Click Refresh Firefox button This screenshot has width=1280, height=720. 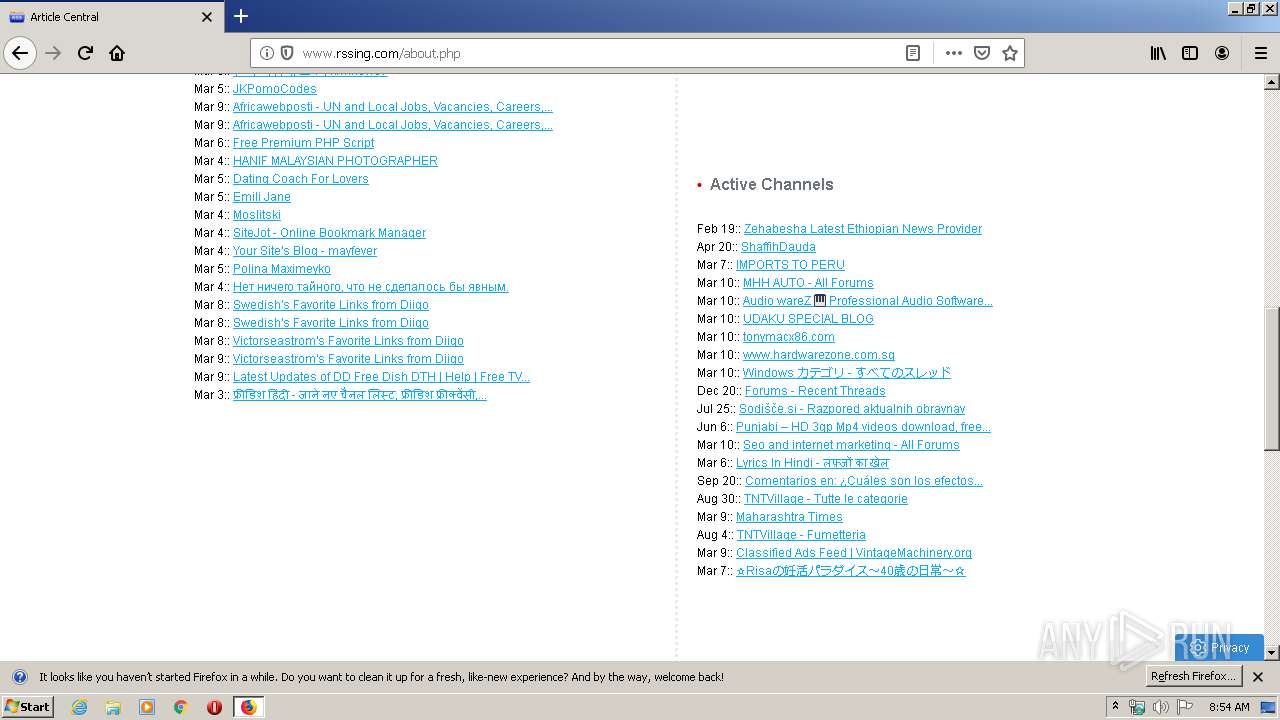coord(1194,676)
